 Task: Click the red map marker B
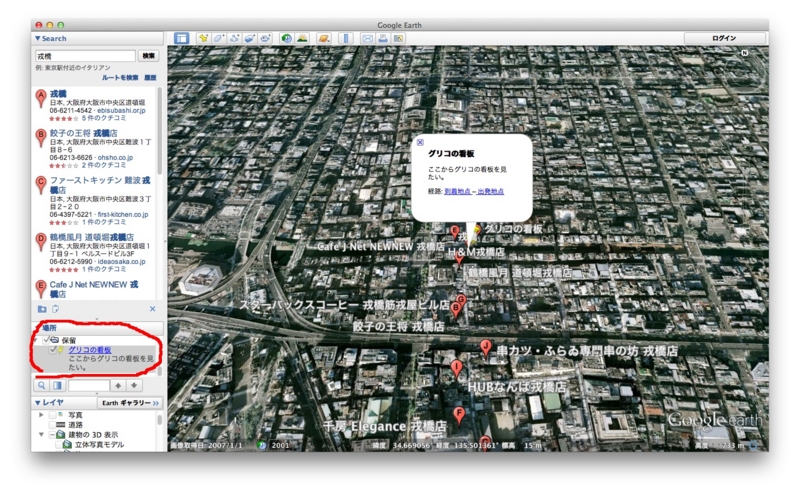point(457,309)
